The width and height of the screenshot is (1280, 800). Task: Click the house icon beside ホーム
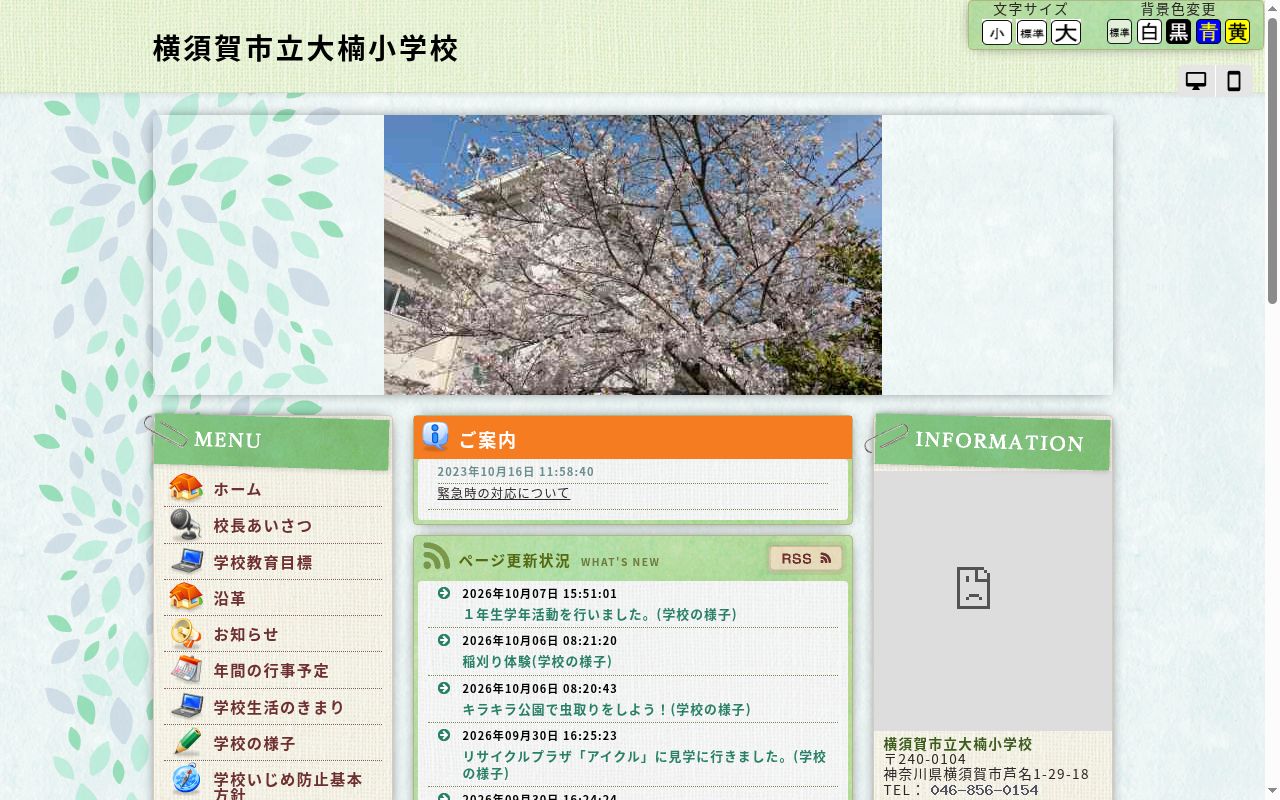186,488
